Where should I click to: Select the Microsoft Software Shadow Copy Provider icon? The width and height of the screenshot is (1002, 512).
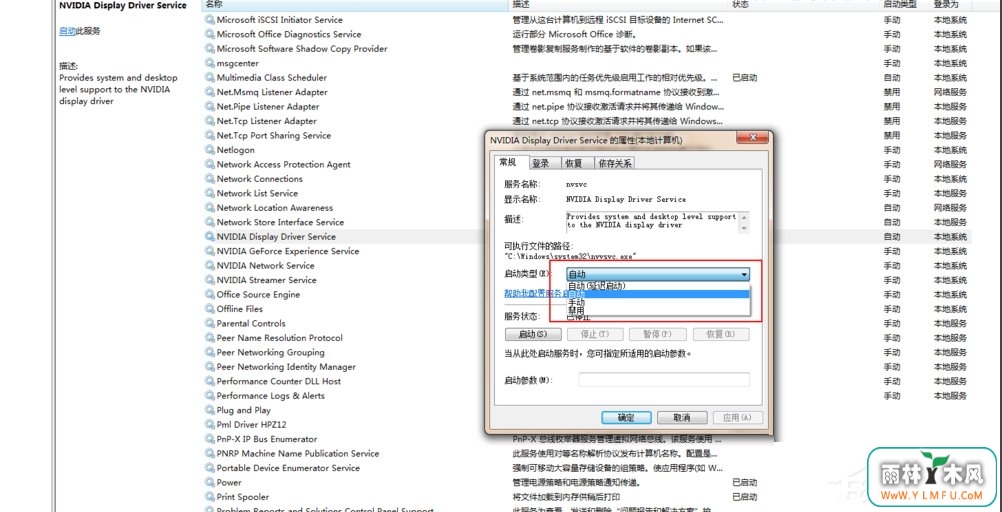pyautogui.click(x=210, y=49)
